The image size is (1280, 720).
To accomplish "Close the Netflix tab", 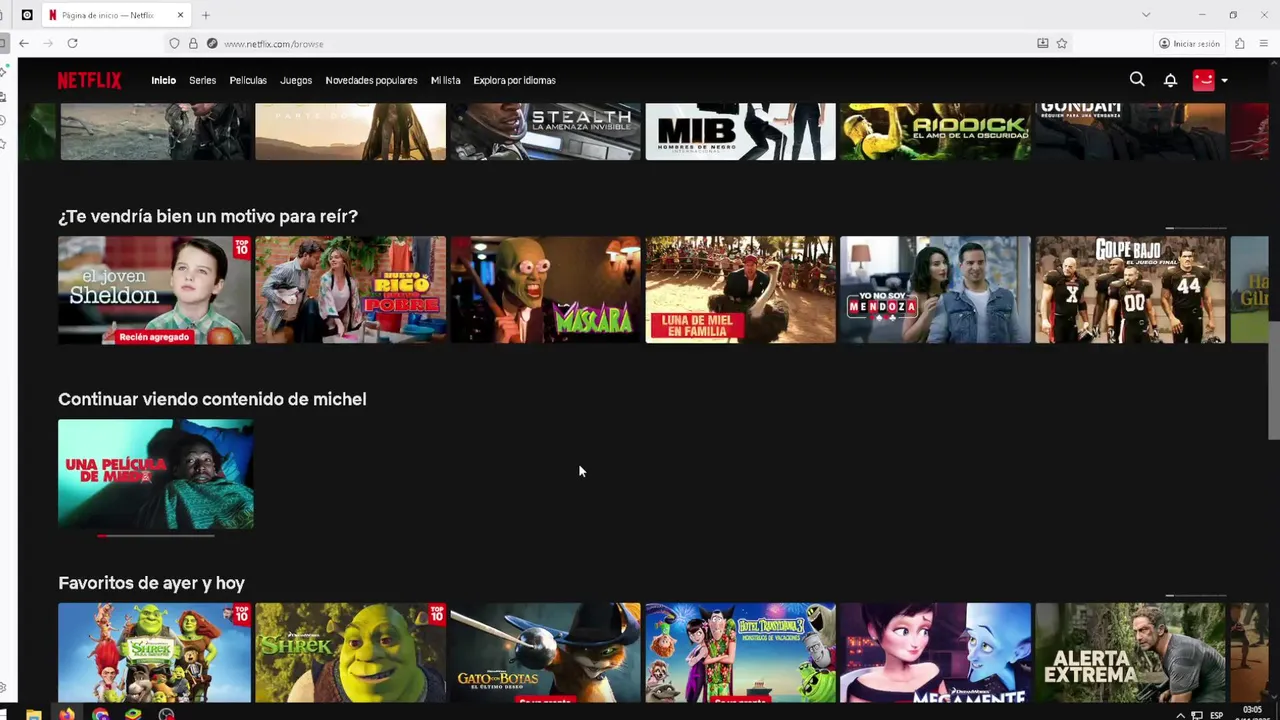I will (180, 15).
